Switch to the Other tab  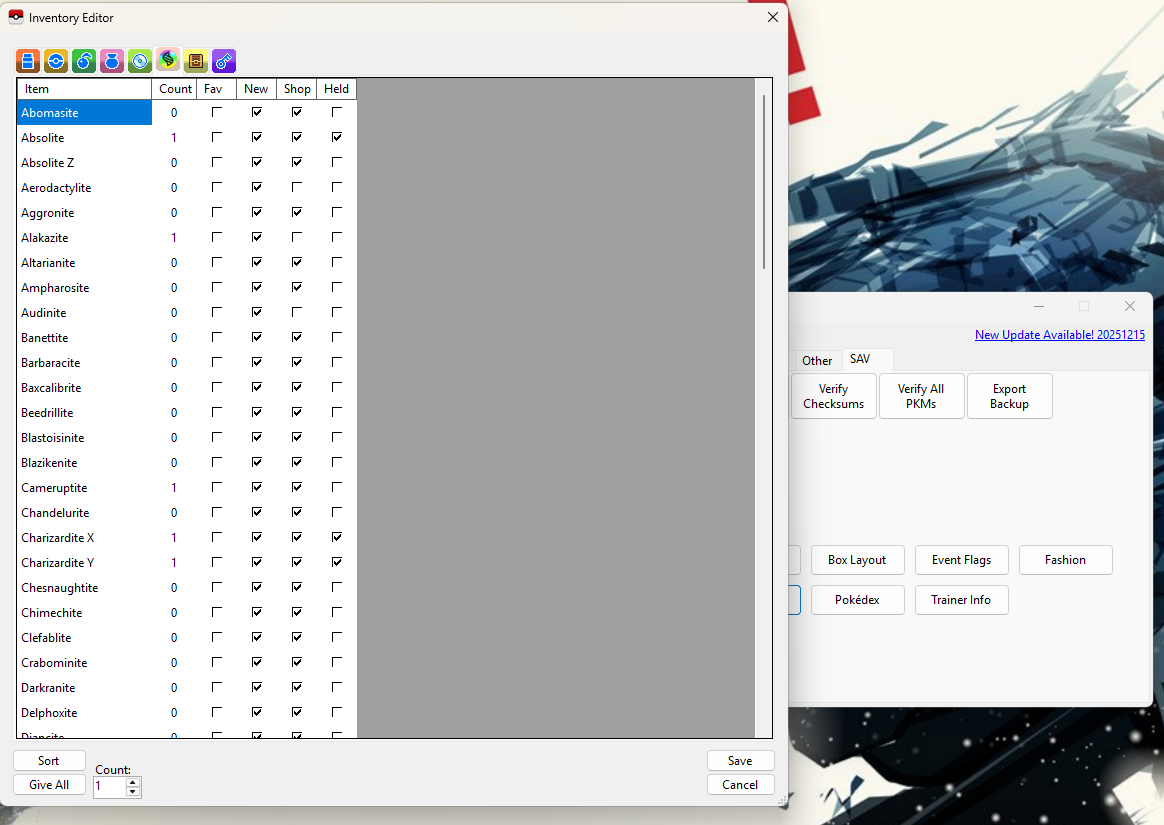click(817, 360)
